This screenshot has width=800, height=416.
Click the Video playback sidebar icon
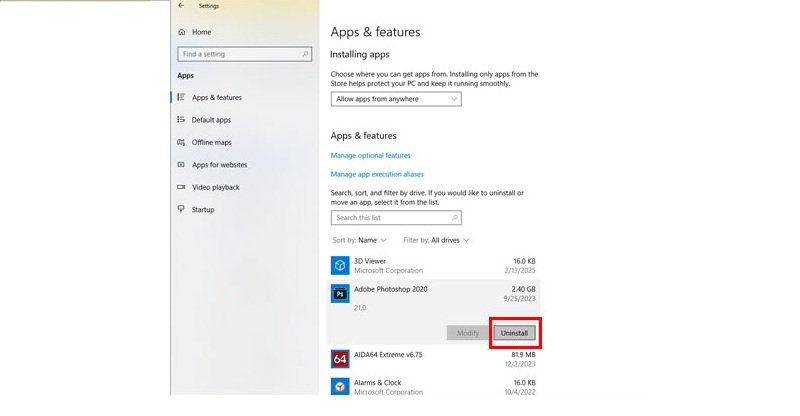(181, 187)
